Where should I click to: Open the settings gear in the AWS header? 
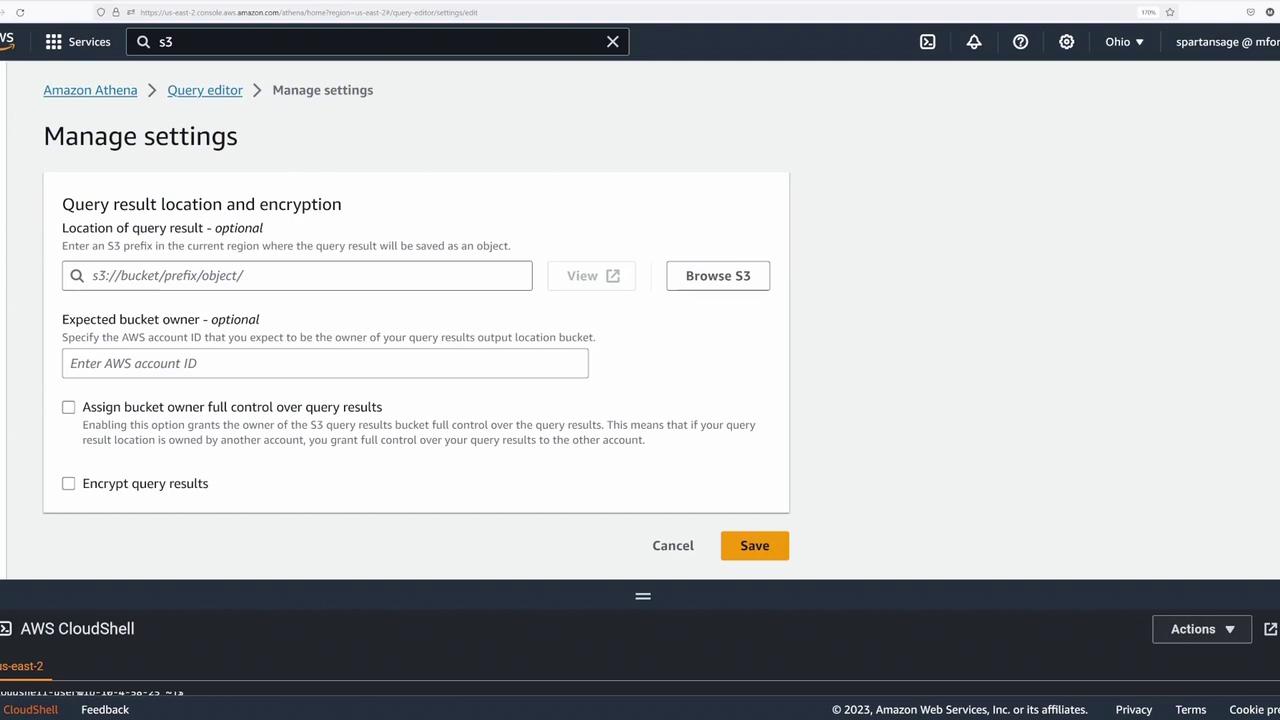click(x=1067, y=42)
